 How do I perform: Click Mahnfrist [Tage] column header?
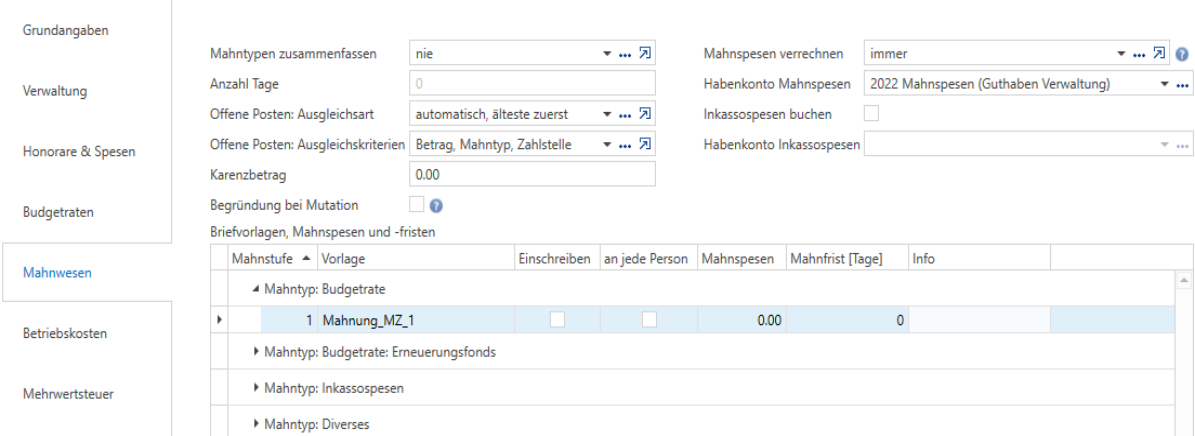(x=847, y=258)
